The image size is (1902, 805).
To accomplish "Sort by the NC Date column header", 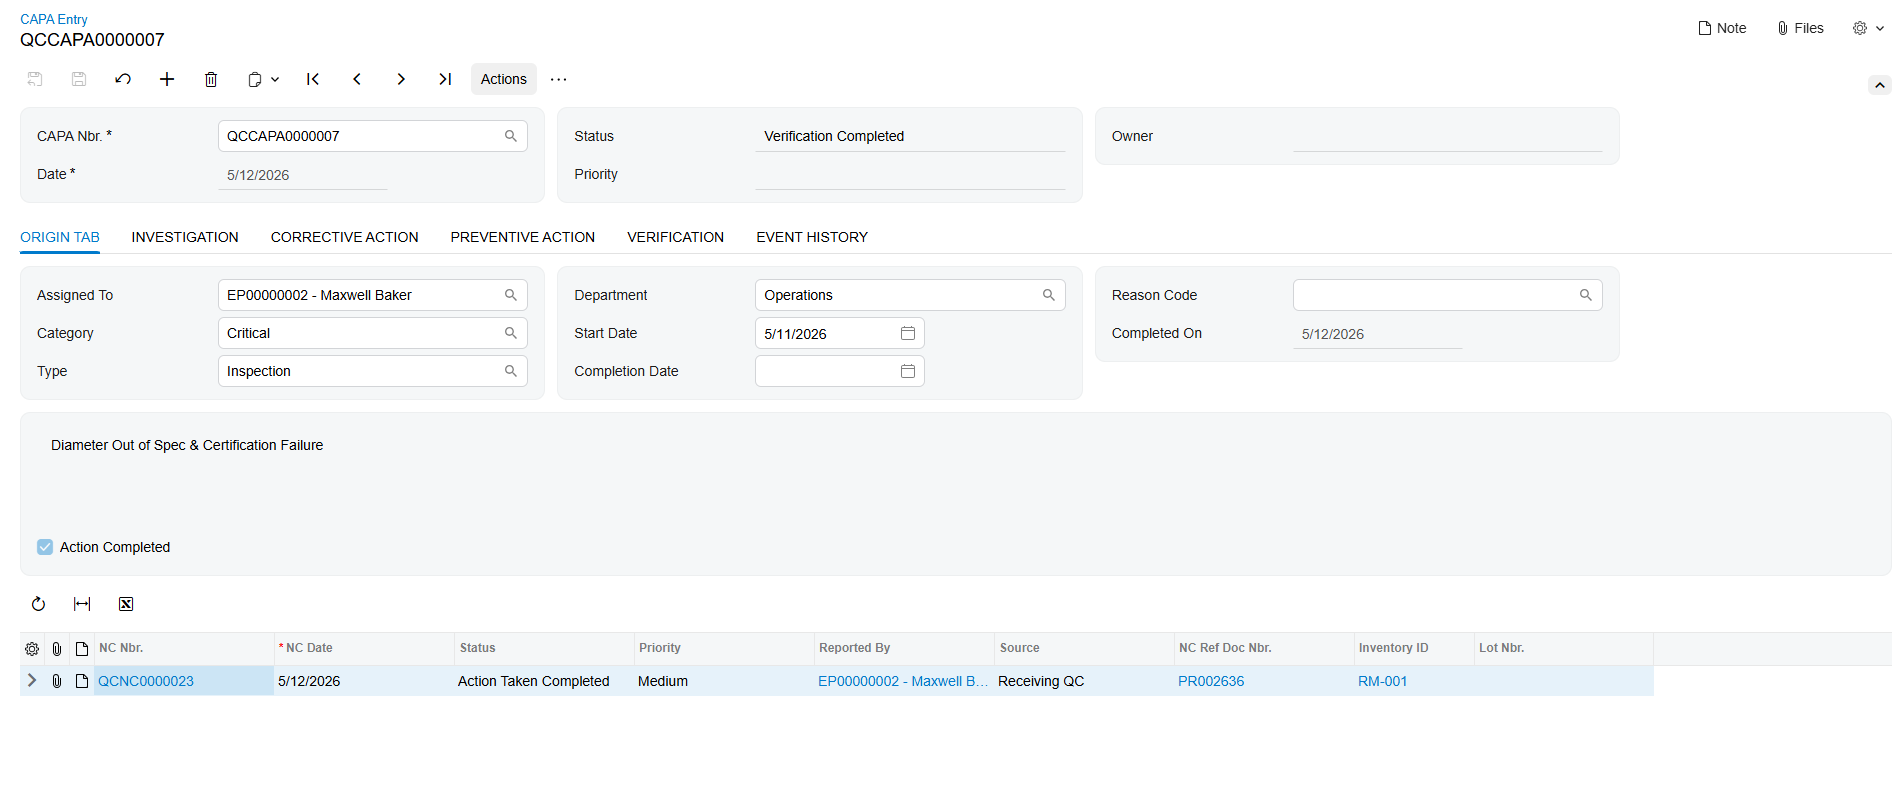I will point(364,648).
